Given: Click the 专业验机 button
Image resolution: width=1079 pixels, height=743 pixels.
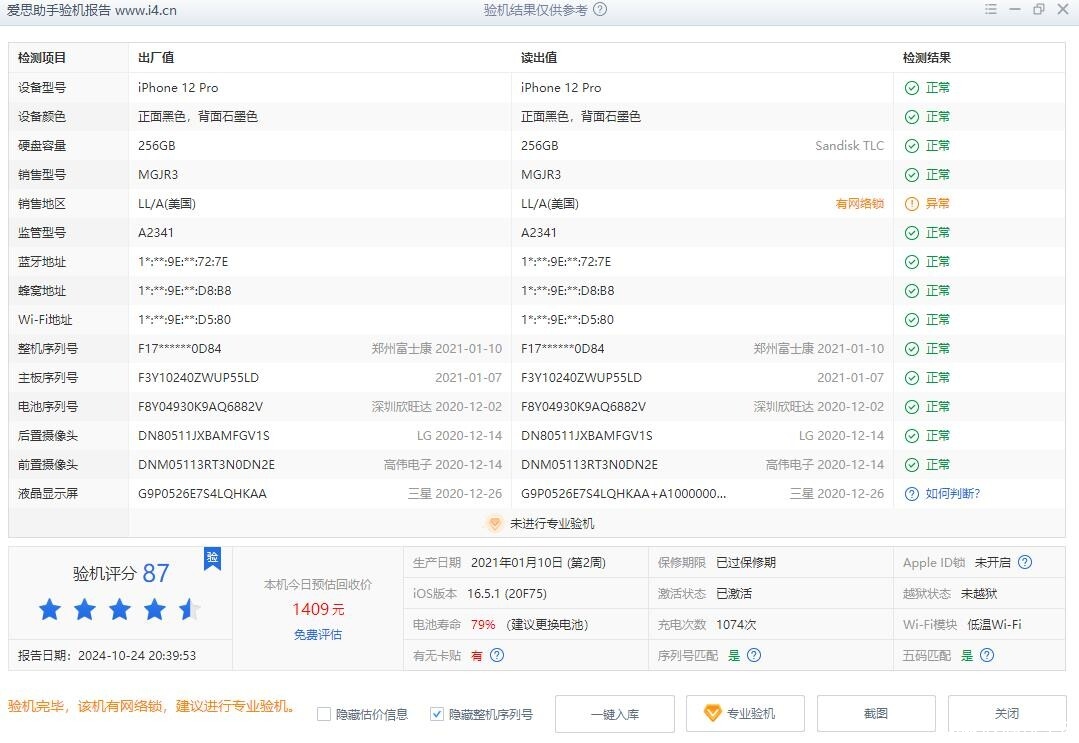Looking at the screenshot, I should (x=745, y=714).
